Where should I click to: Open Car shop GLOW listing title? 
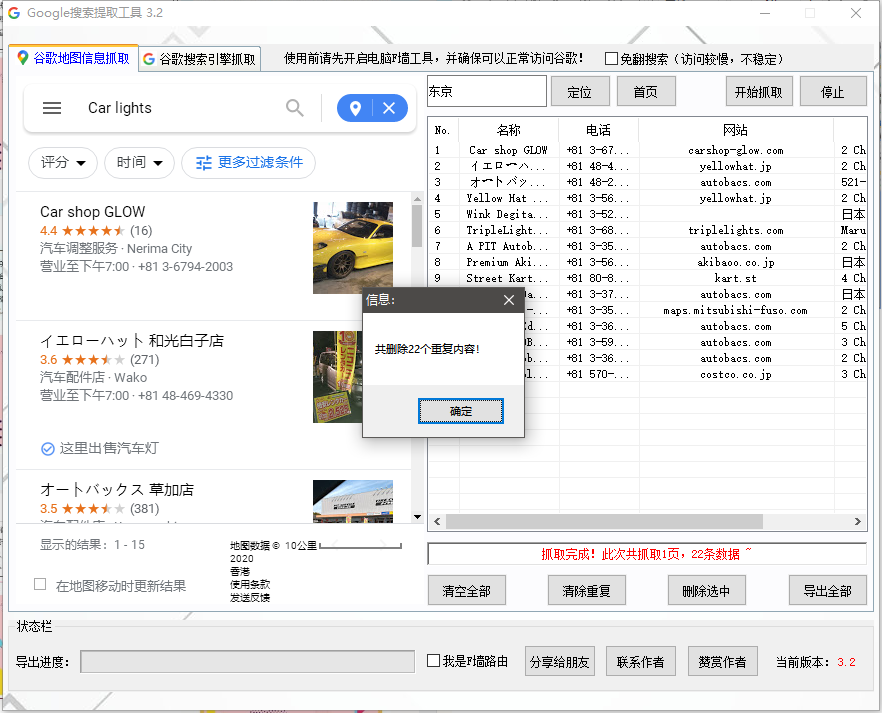pos(92,212)
